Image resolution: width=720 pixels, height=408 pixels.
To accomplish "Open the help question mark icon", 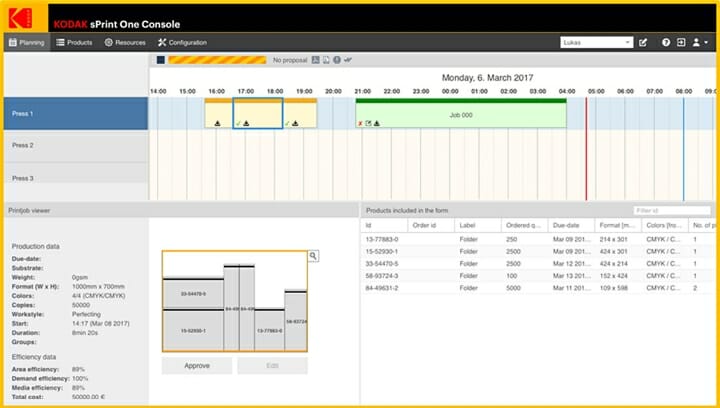I will (666, 43).
